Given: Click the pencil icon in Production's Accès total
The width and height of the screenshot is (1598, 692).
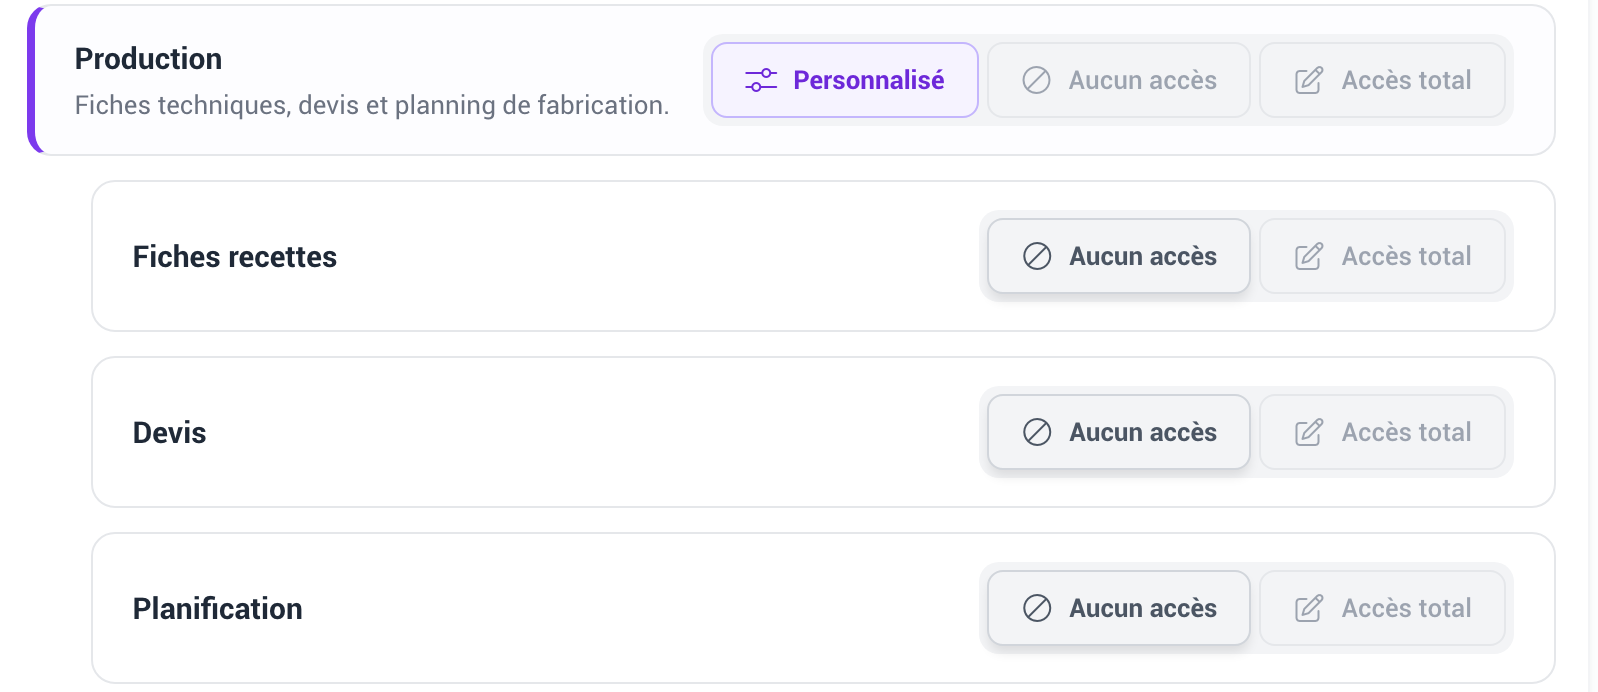Looking at the screenshot, I should tap(1309, 80).
